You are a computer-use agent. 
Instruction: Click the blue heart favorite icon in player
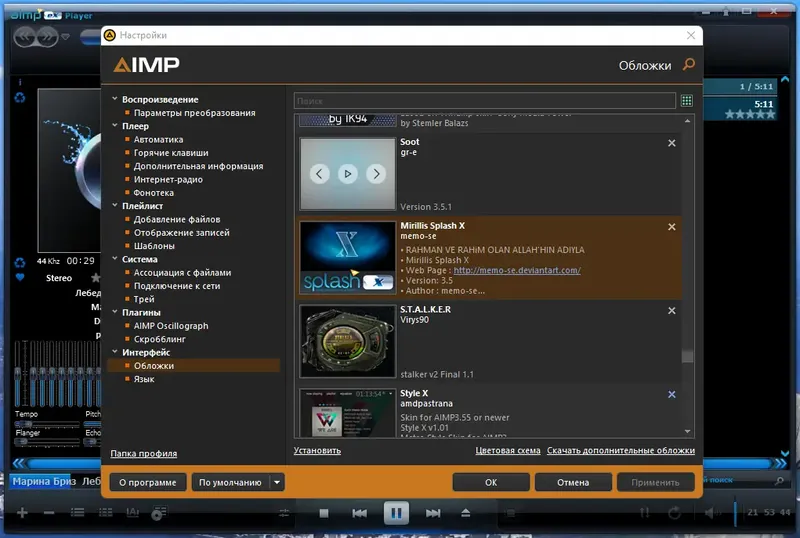click(x=20, y=277)
